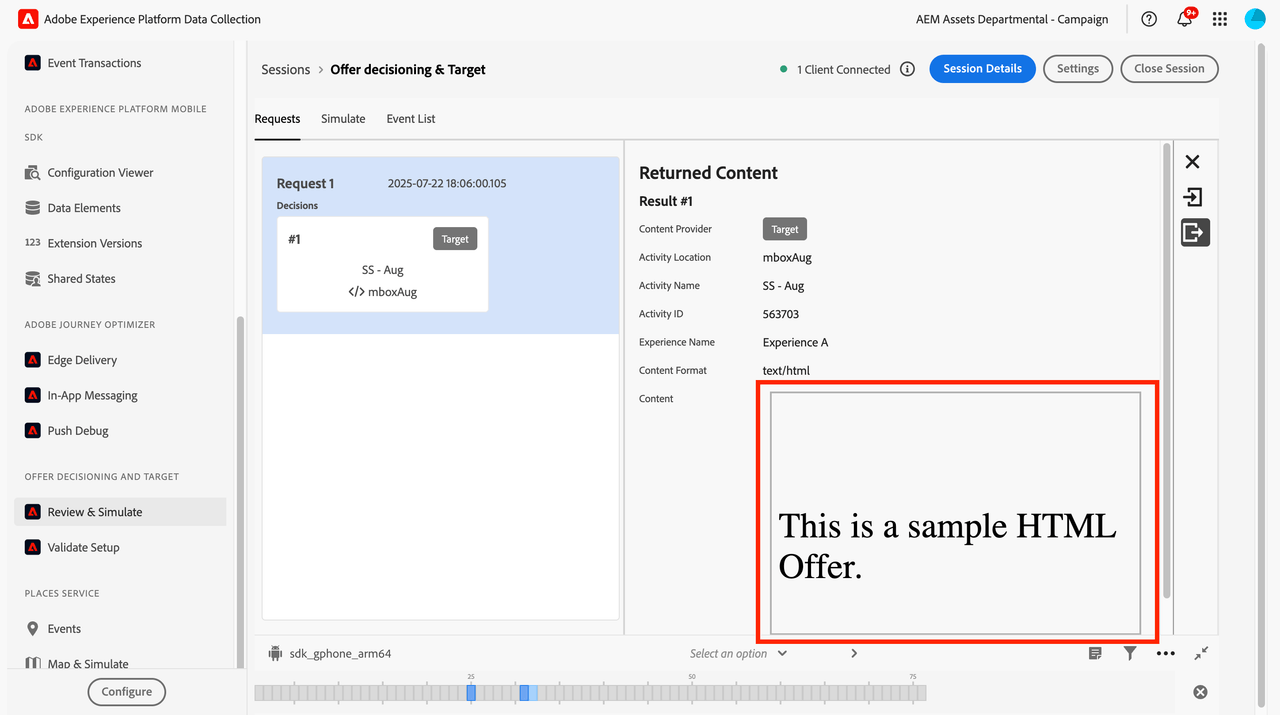
Task: Select decision #1 card for SS - Aug
Action: pos(382,265)
